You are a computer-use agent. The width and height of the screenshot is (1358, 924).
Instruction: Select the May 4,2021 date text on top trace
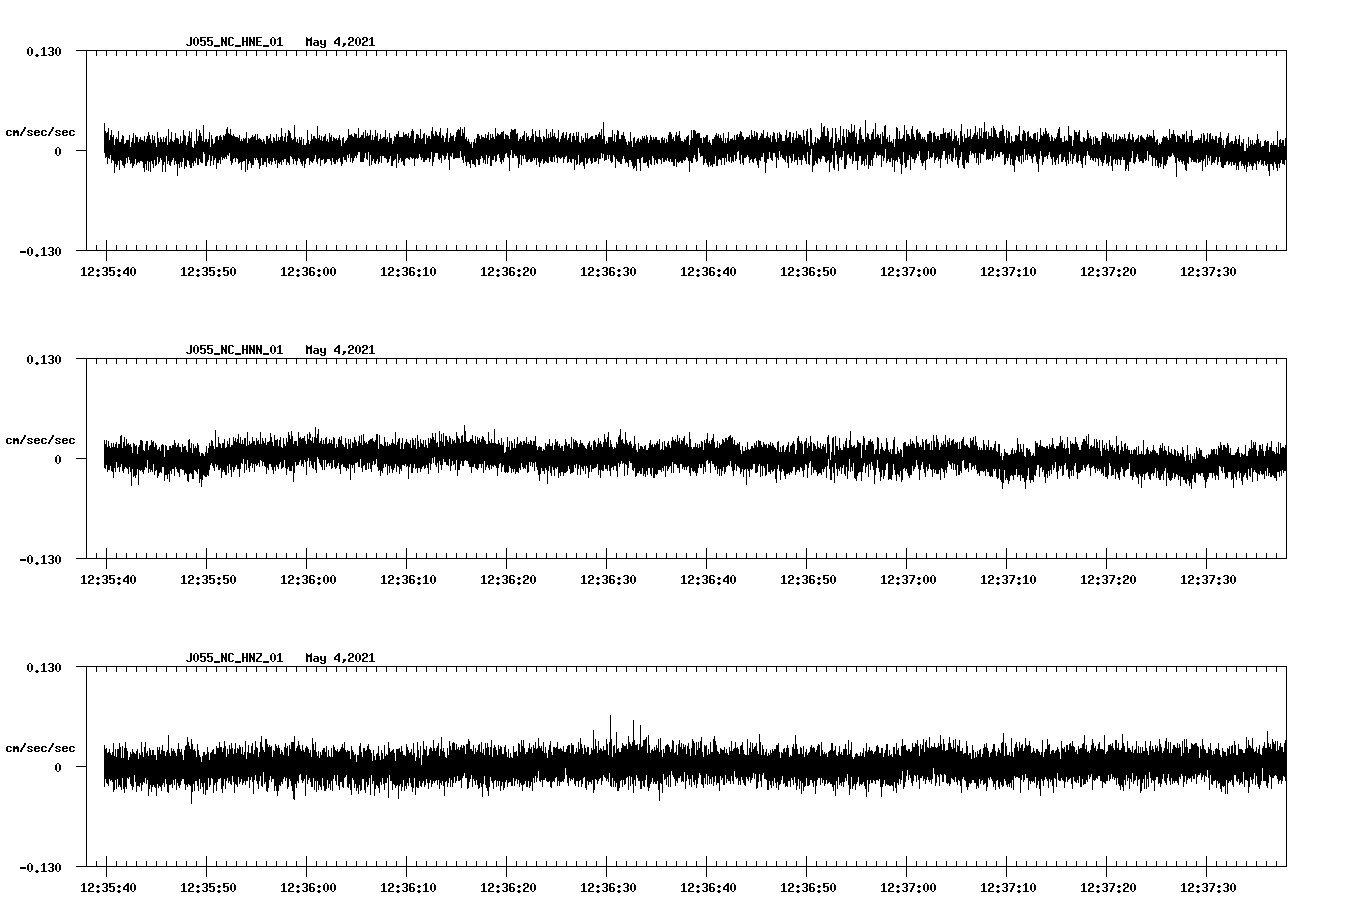341,41
